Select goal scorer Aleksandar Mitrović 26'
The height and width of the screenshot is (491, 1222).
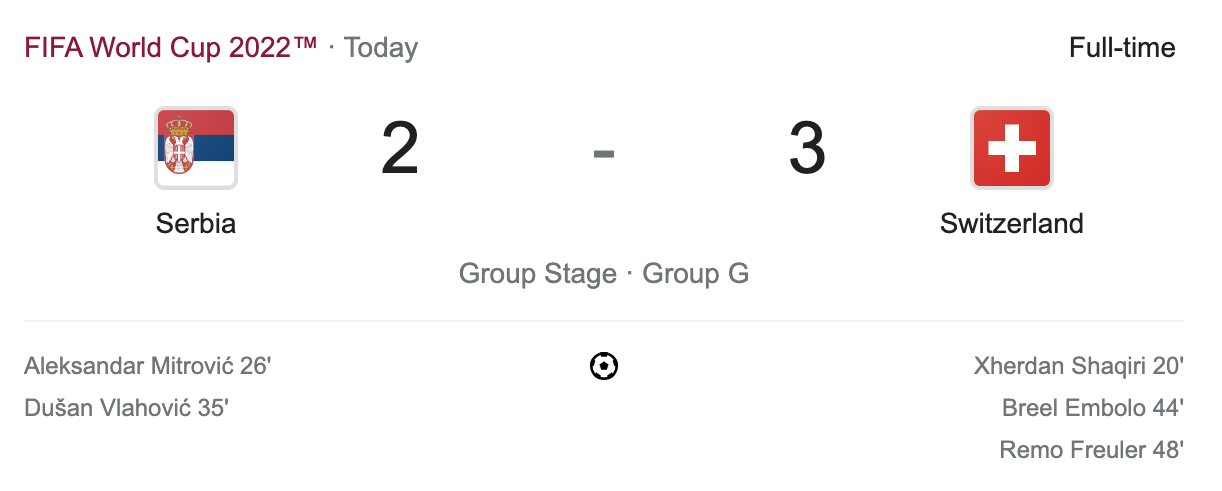(x=147, y=366)
